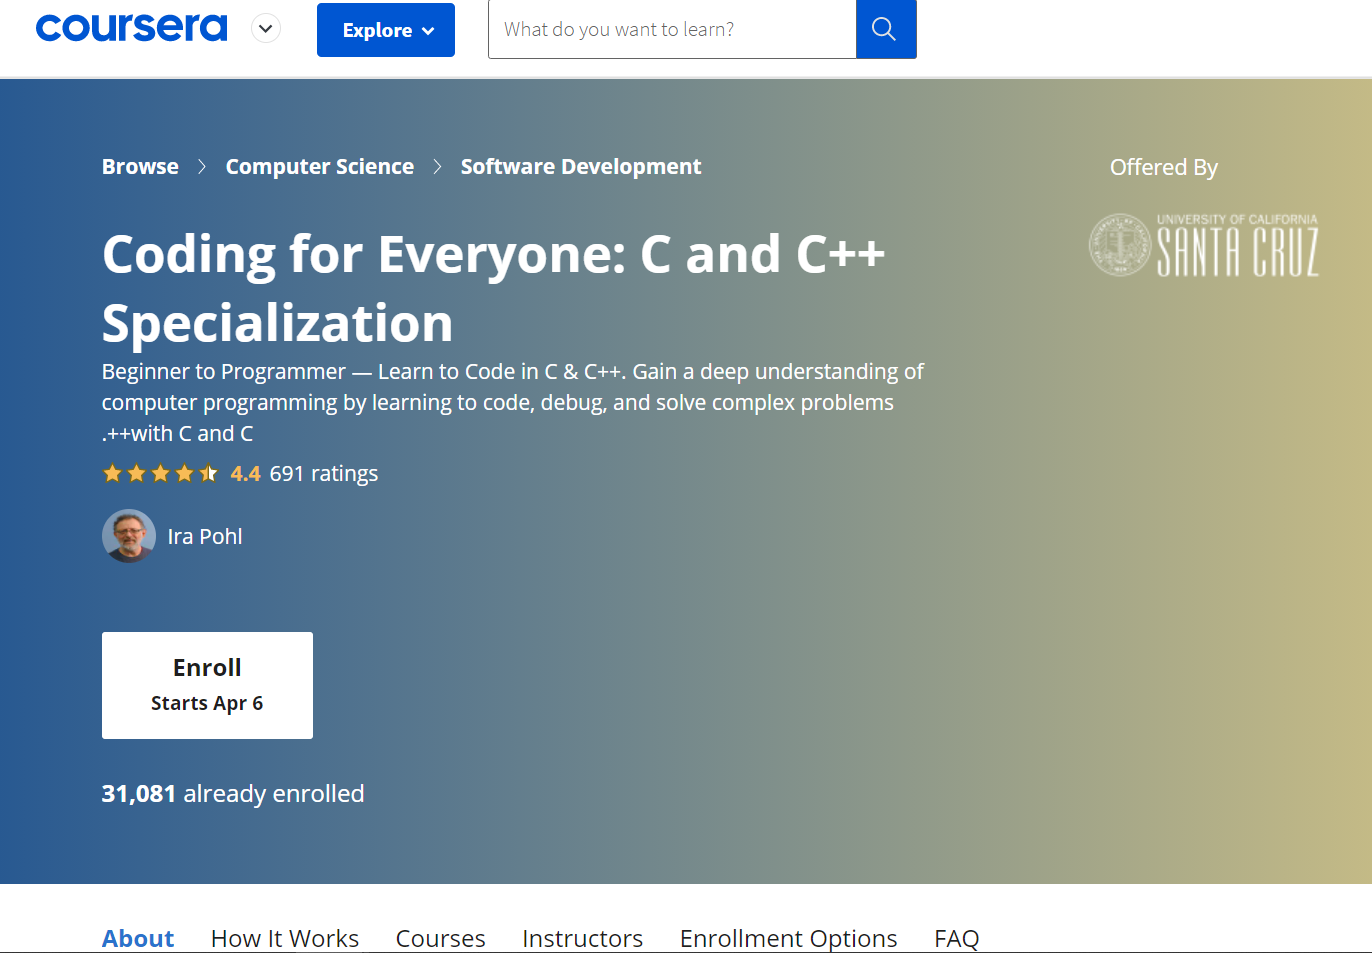
Task: Switch to the FAQ tab
Action: 957,938
